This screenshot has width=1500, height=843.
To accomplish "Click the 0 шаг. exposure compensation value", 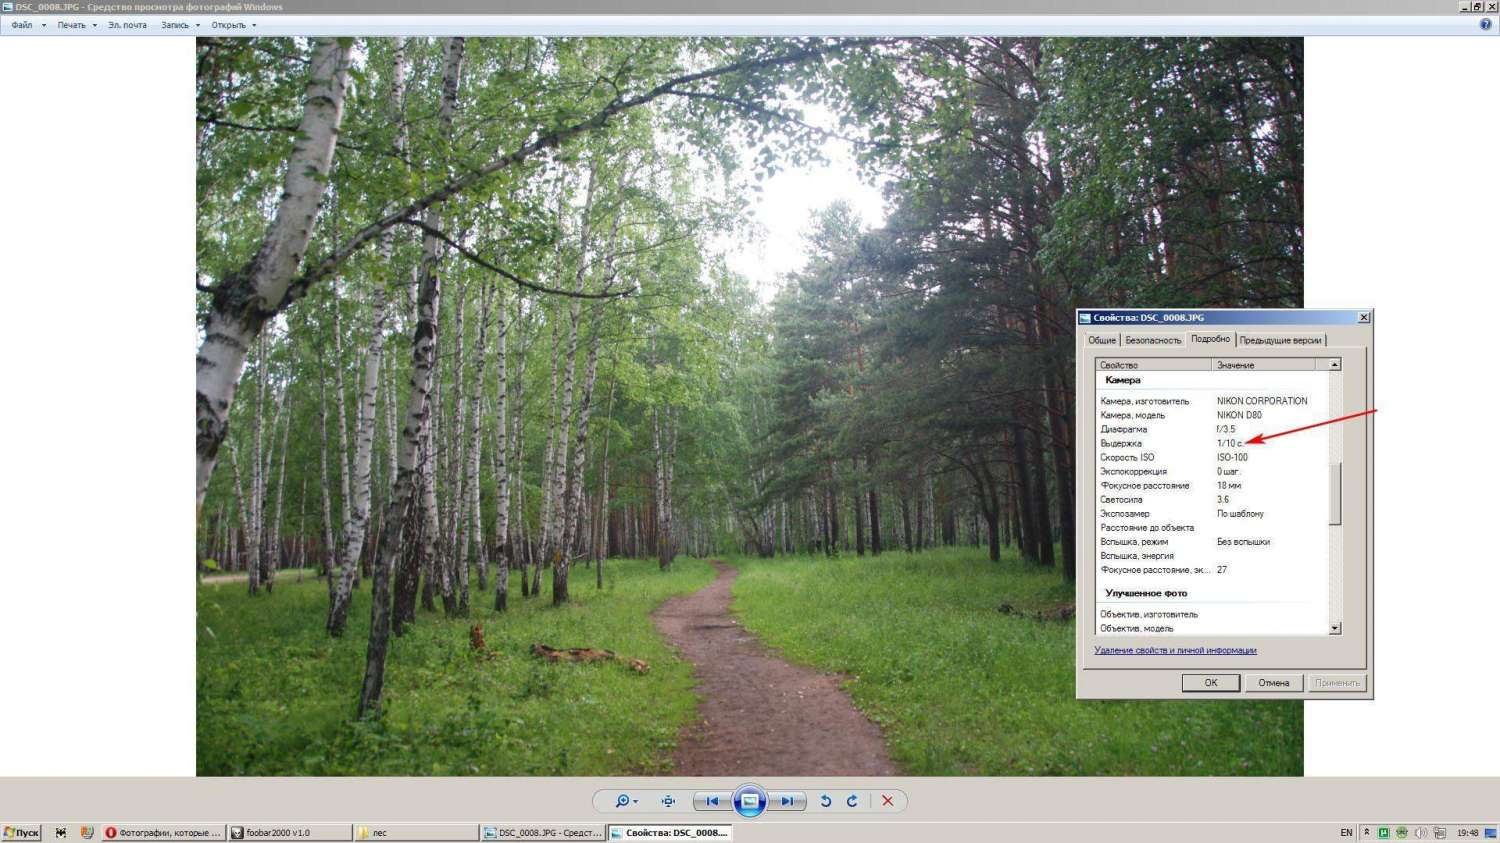I will 1228,471.
